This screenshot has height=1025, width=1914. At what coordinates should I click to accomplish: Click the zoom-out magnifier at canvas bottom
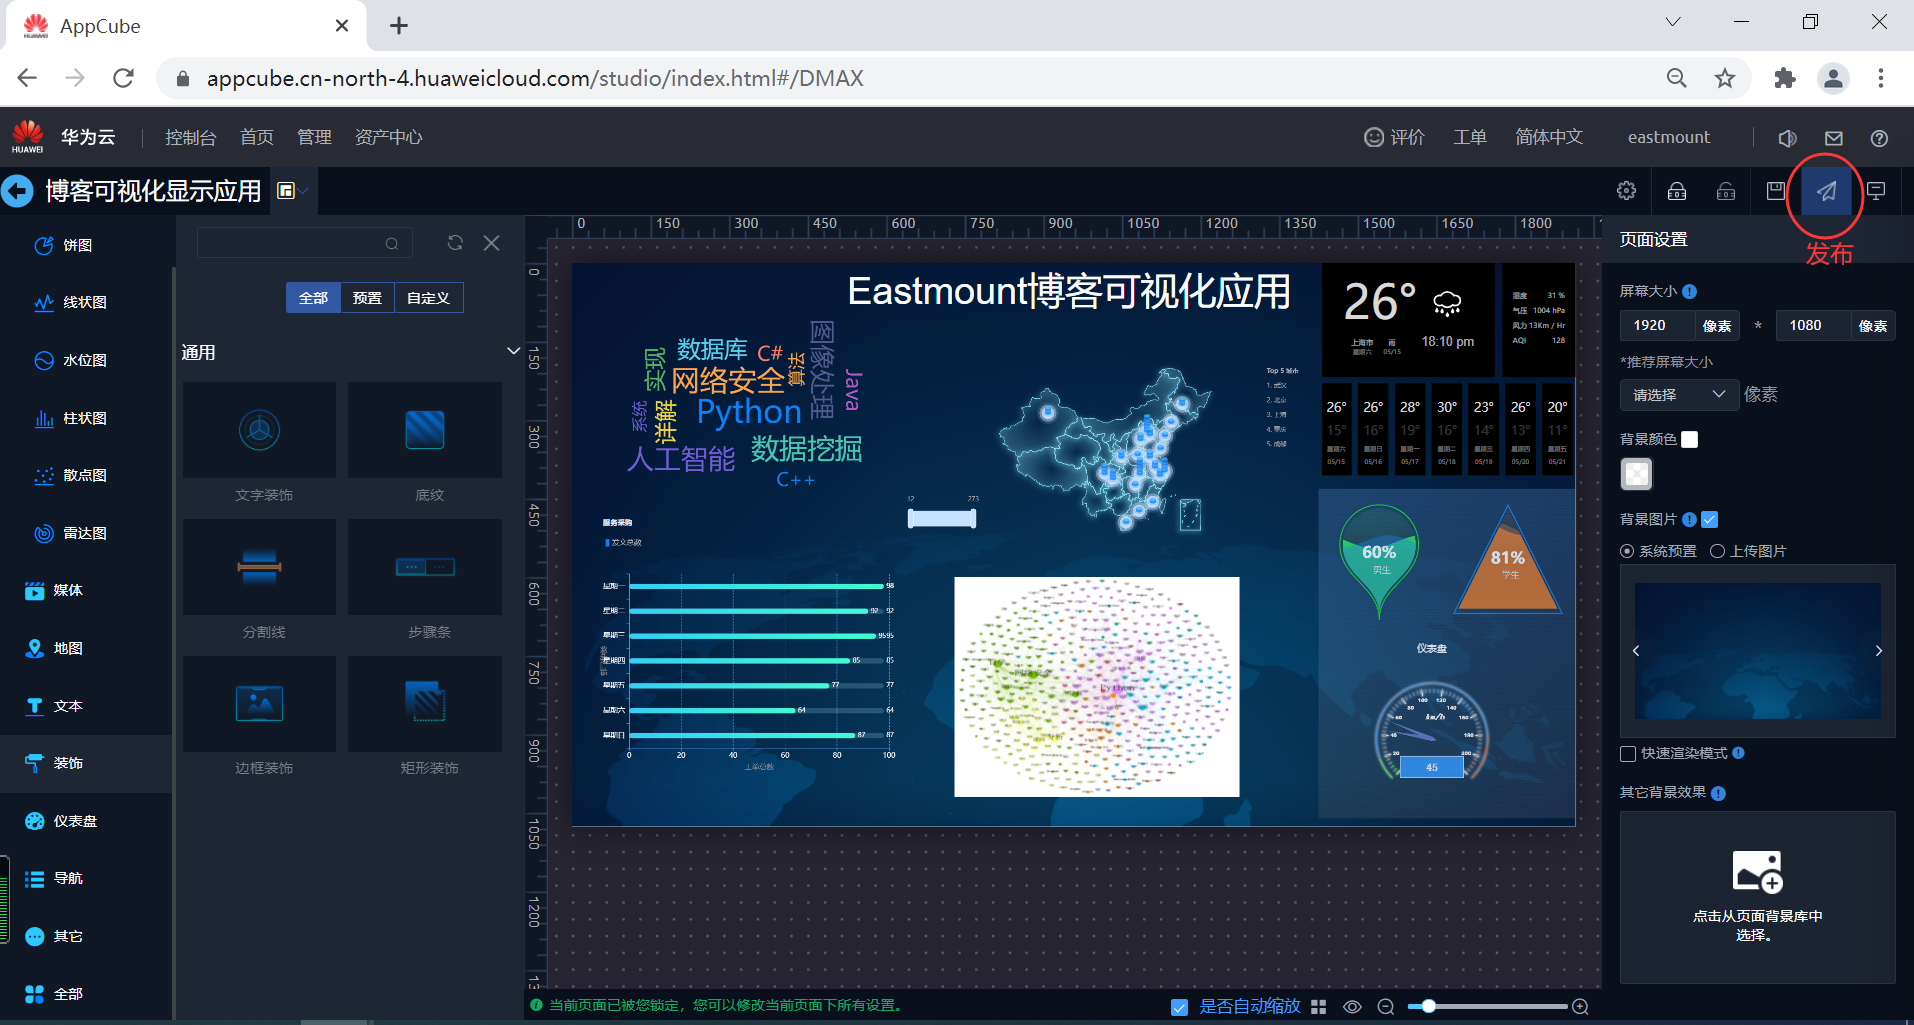coord(1386,1007)
